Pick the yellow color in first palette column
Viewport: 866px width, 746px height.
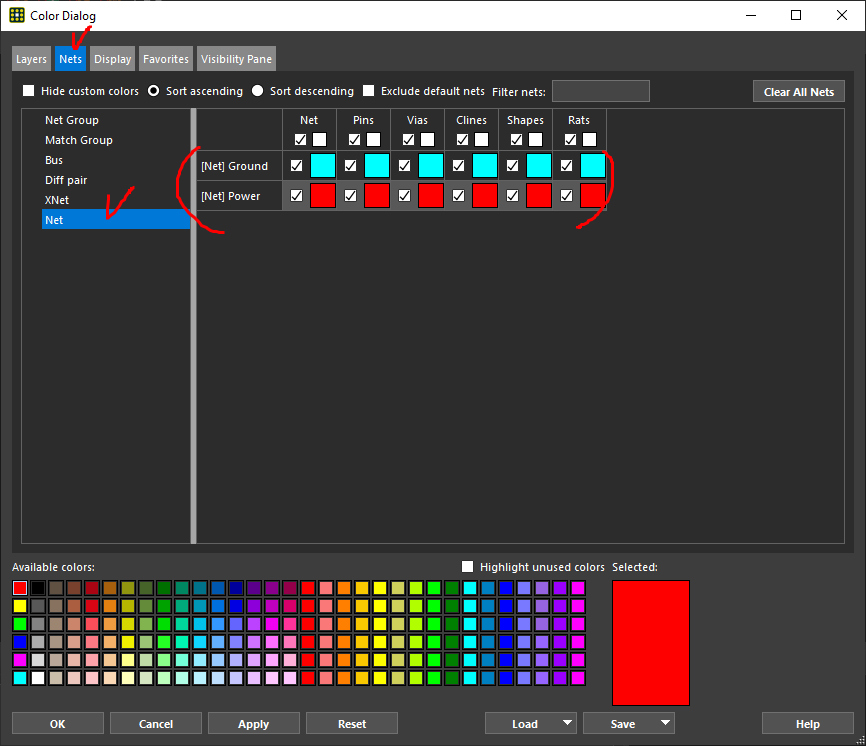pyautogui.click(x=20, y=606)
